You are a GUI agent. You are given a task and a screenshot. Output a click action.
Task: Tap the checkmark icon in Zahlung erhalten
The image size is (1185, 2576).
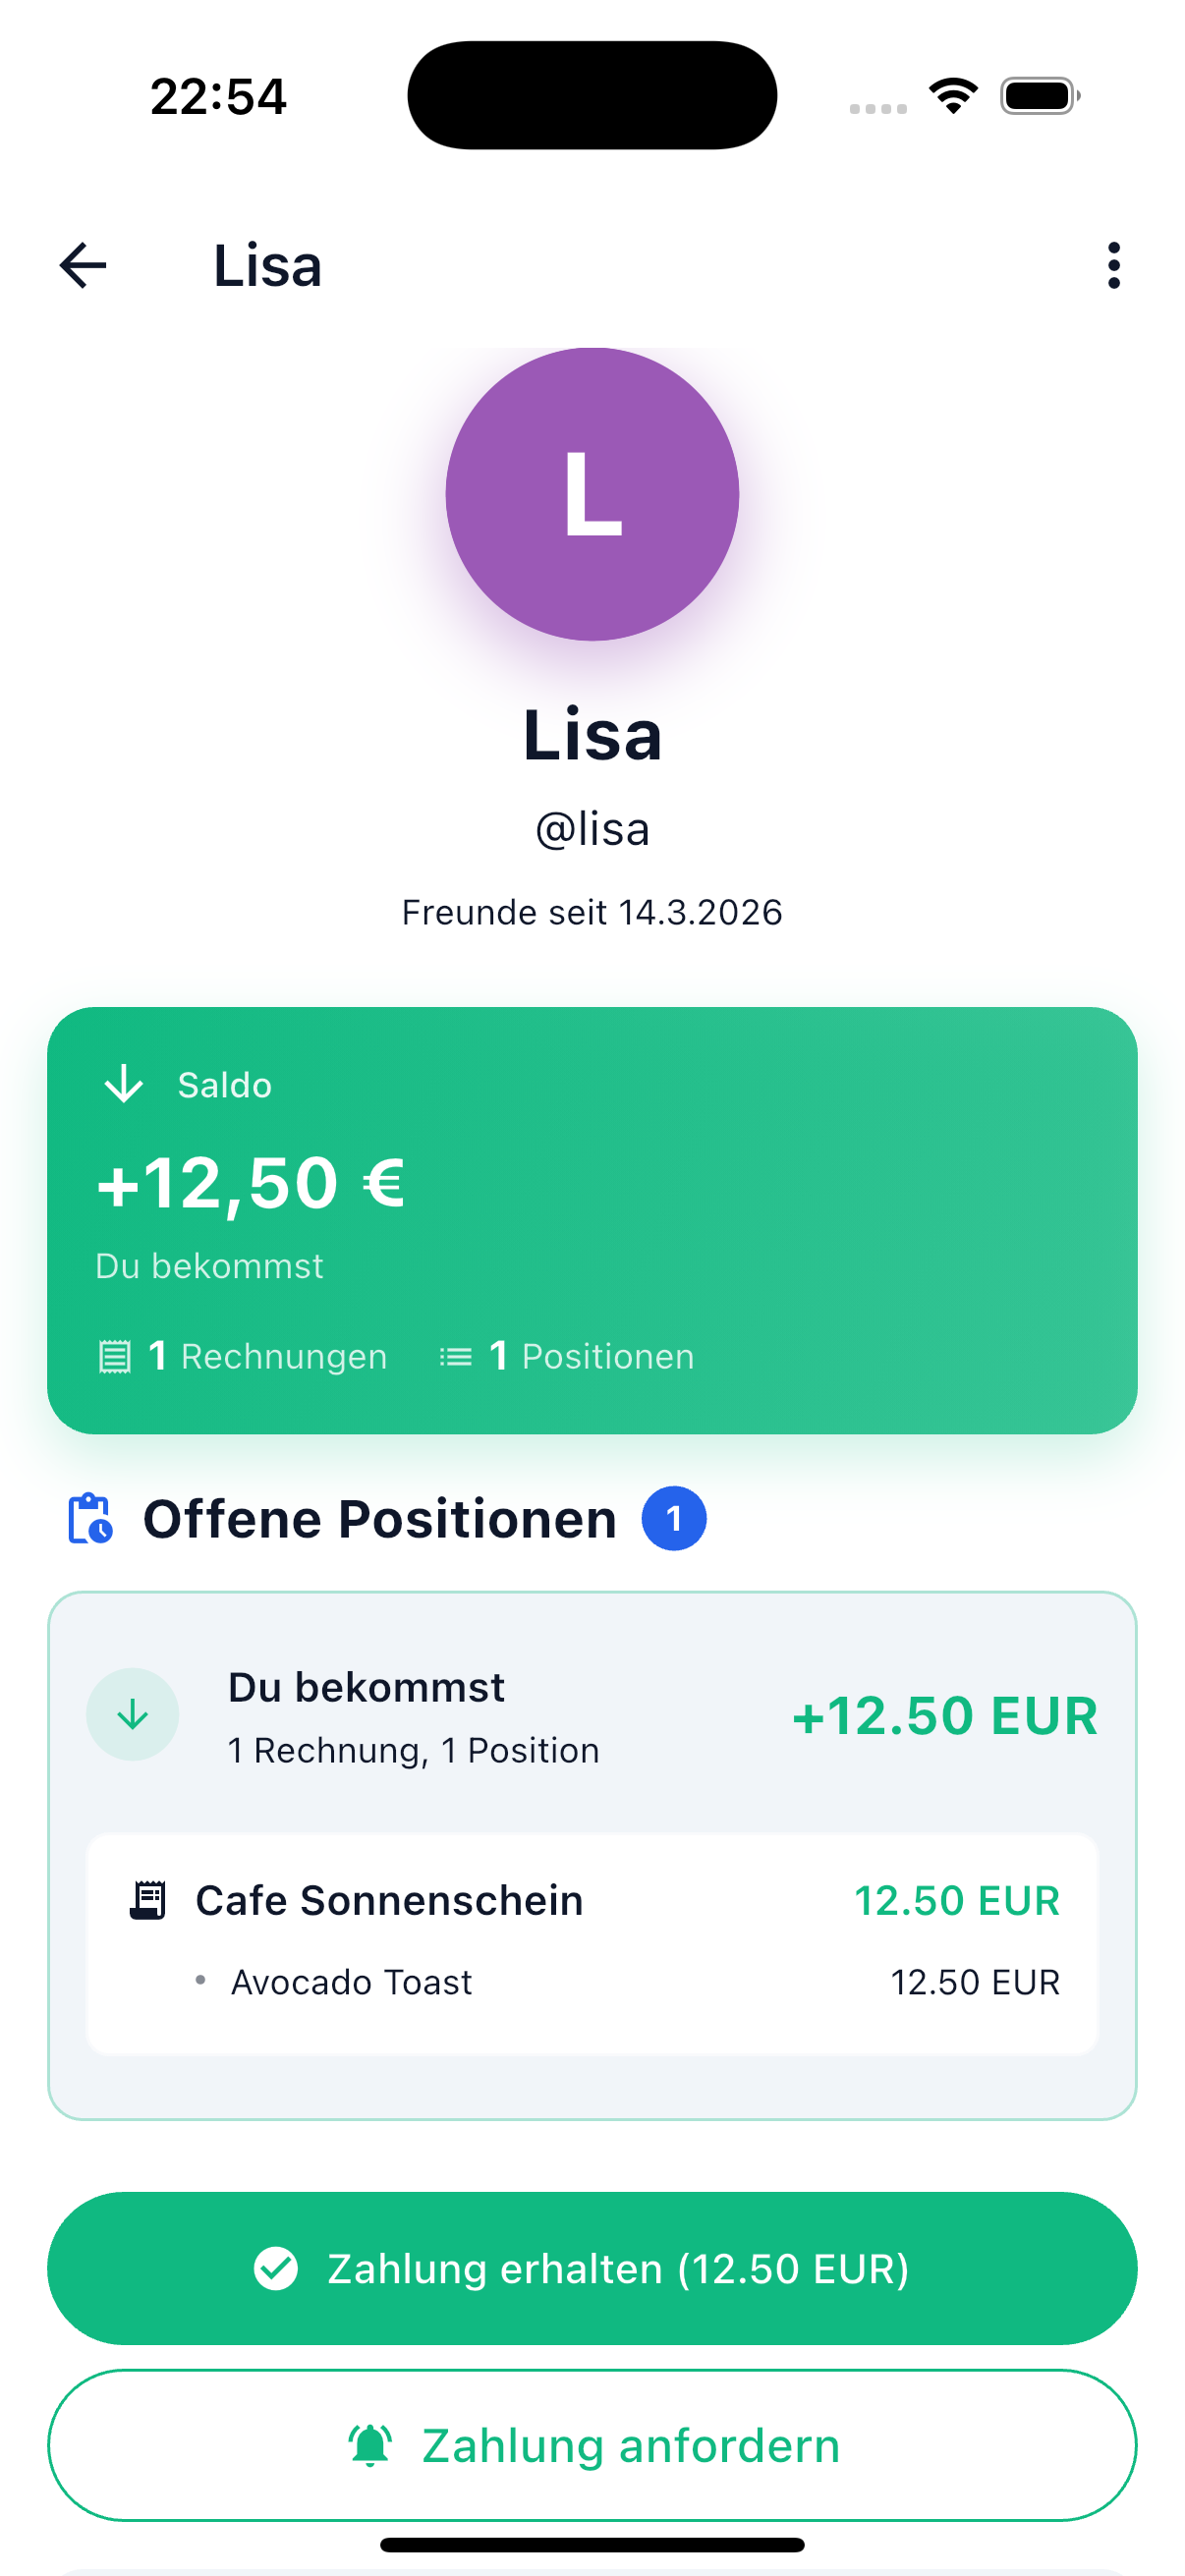(276, 2268)
